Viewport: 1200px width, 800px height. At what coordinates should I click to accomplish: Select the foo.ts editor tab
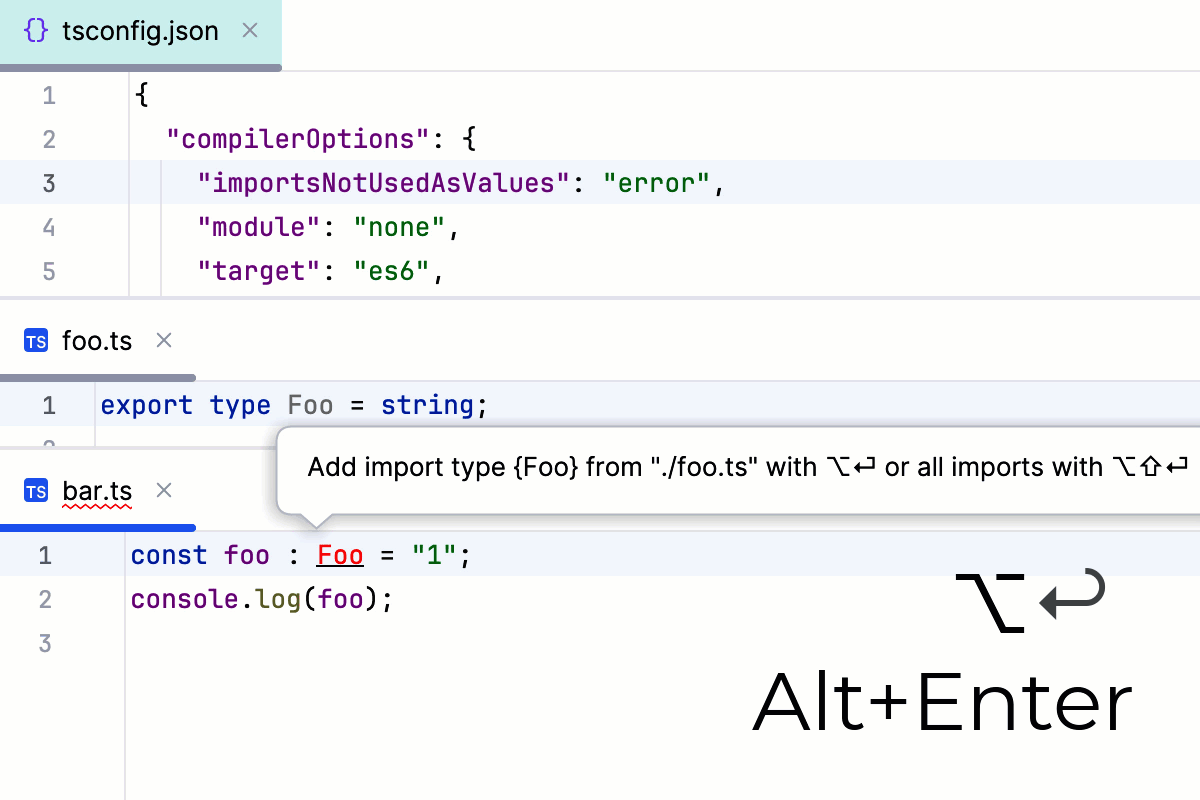(97, 341)
